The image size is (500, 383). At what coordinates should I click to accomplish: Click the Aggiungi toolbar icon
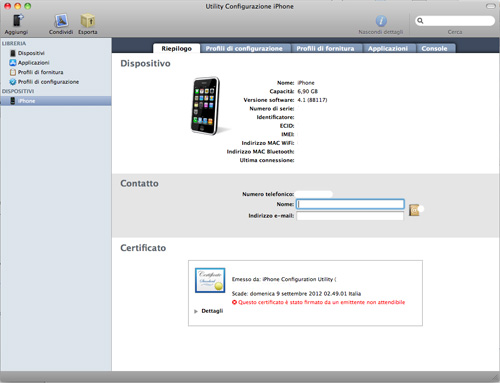18,21
